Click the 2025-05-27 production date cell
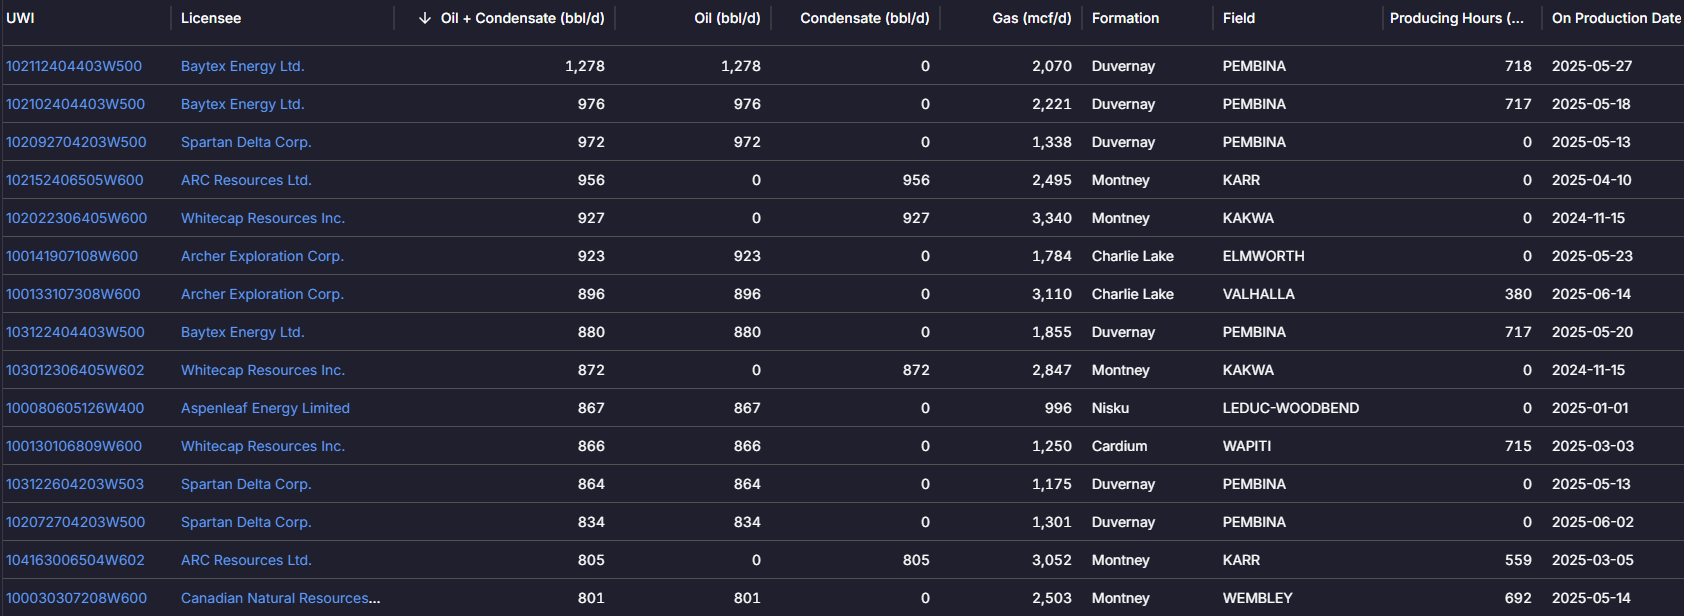This screenshot has height=616, width=1684. click(1592, 66)
